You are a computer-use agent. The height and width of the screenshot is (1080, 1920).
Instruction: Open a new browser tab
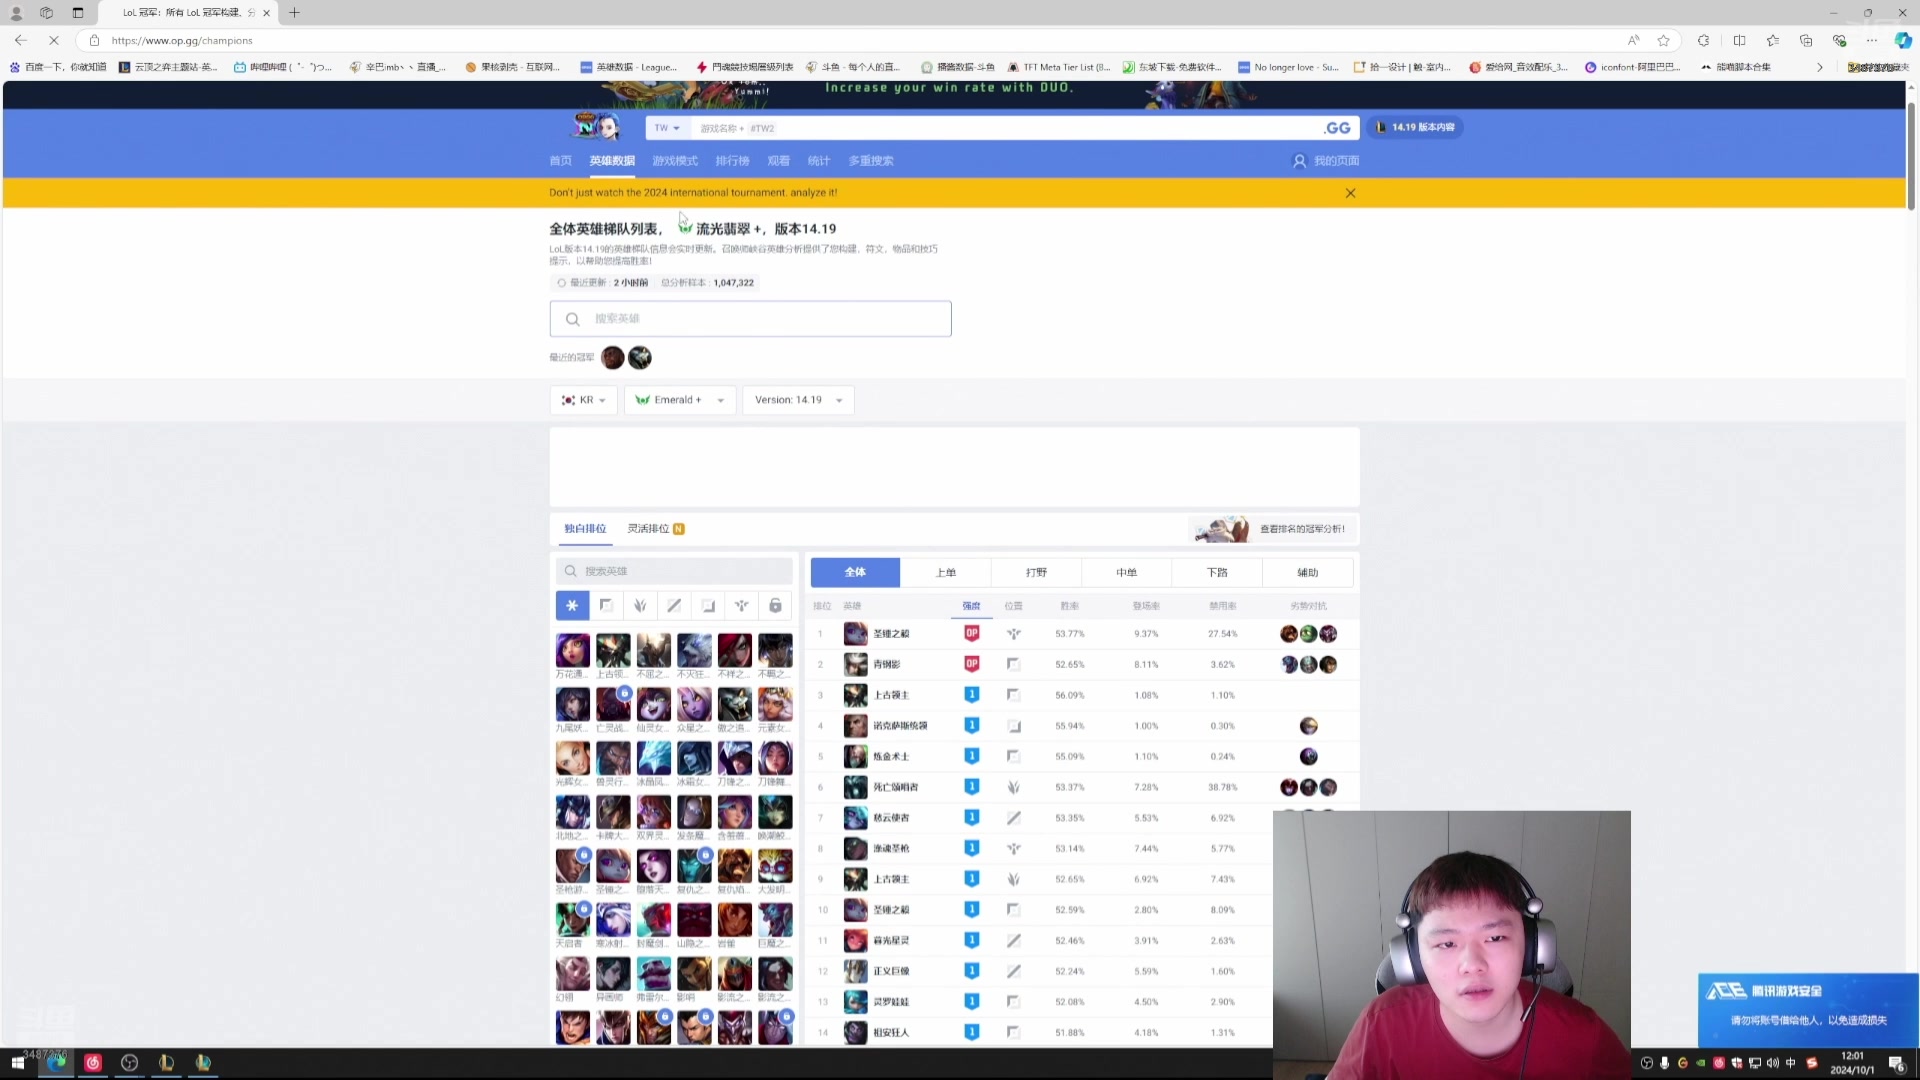[x=294, y=13]
